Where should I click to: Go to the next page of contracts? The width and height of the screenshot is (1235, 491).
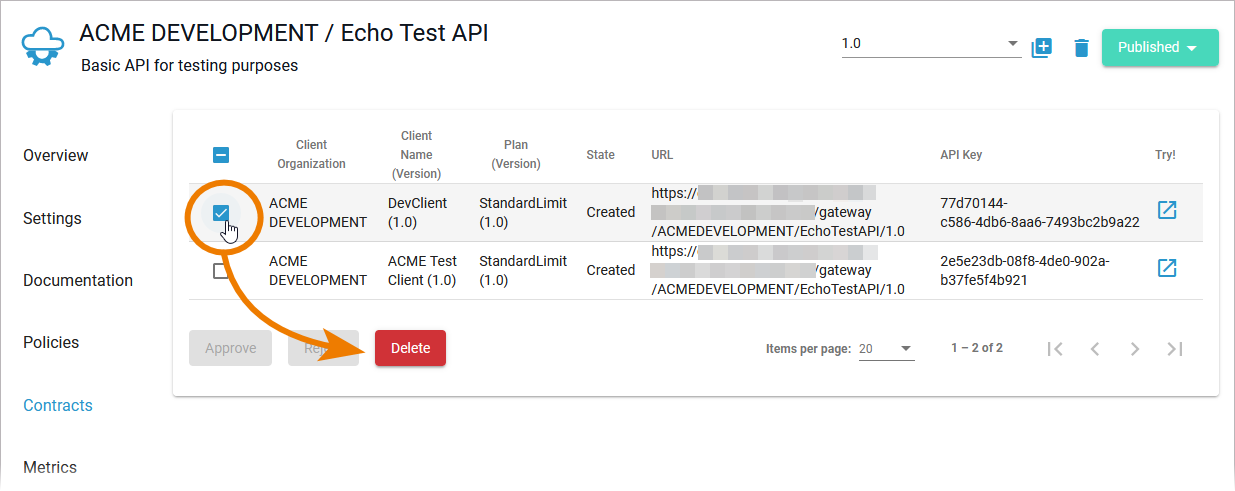coord(1135,349)
